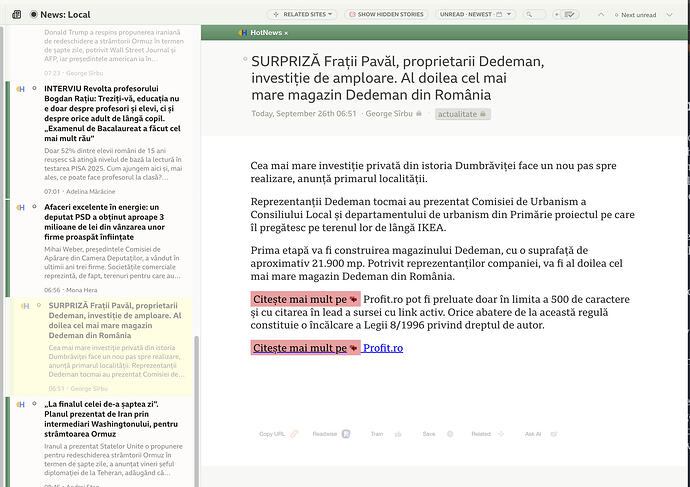This screenshot has height=487, width=690.
Task: Click HotNews favicon beside La finalul celei story
Action: point(21,404)
